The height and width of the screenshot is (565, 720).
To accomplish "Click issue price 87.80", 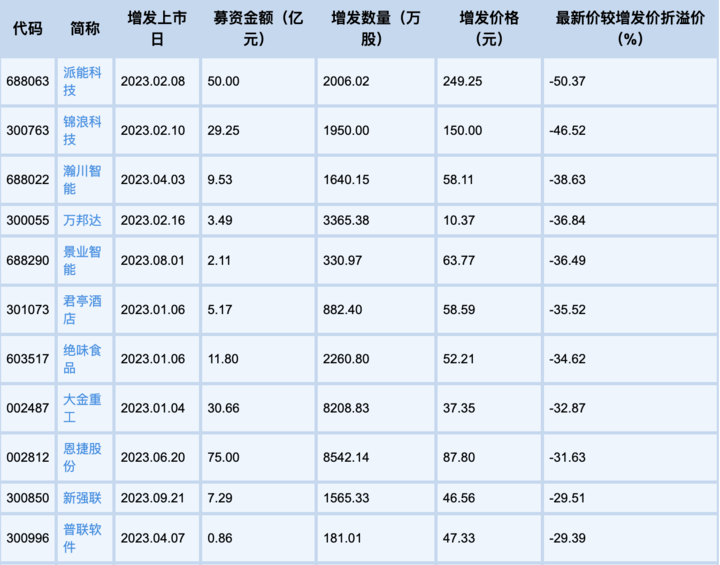I will click(x=459, y=458).
